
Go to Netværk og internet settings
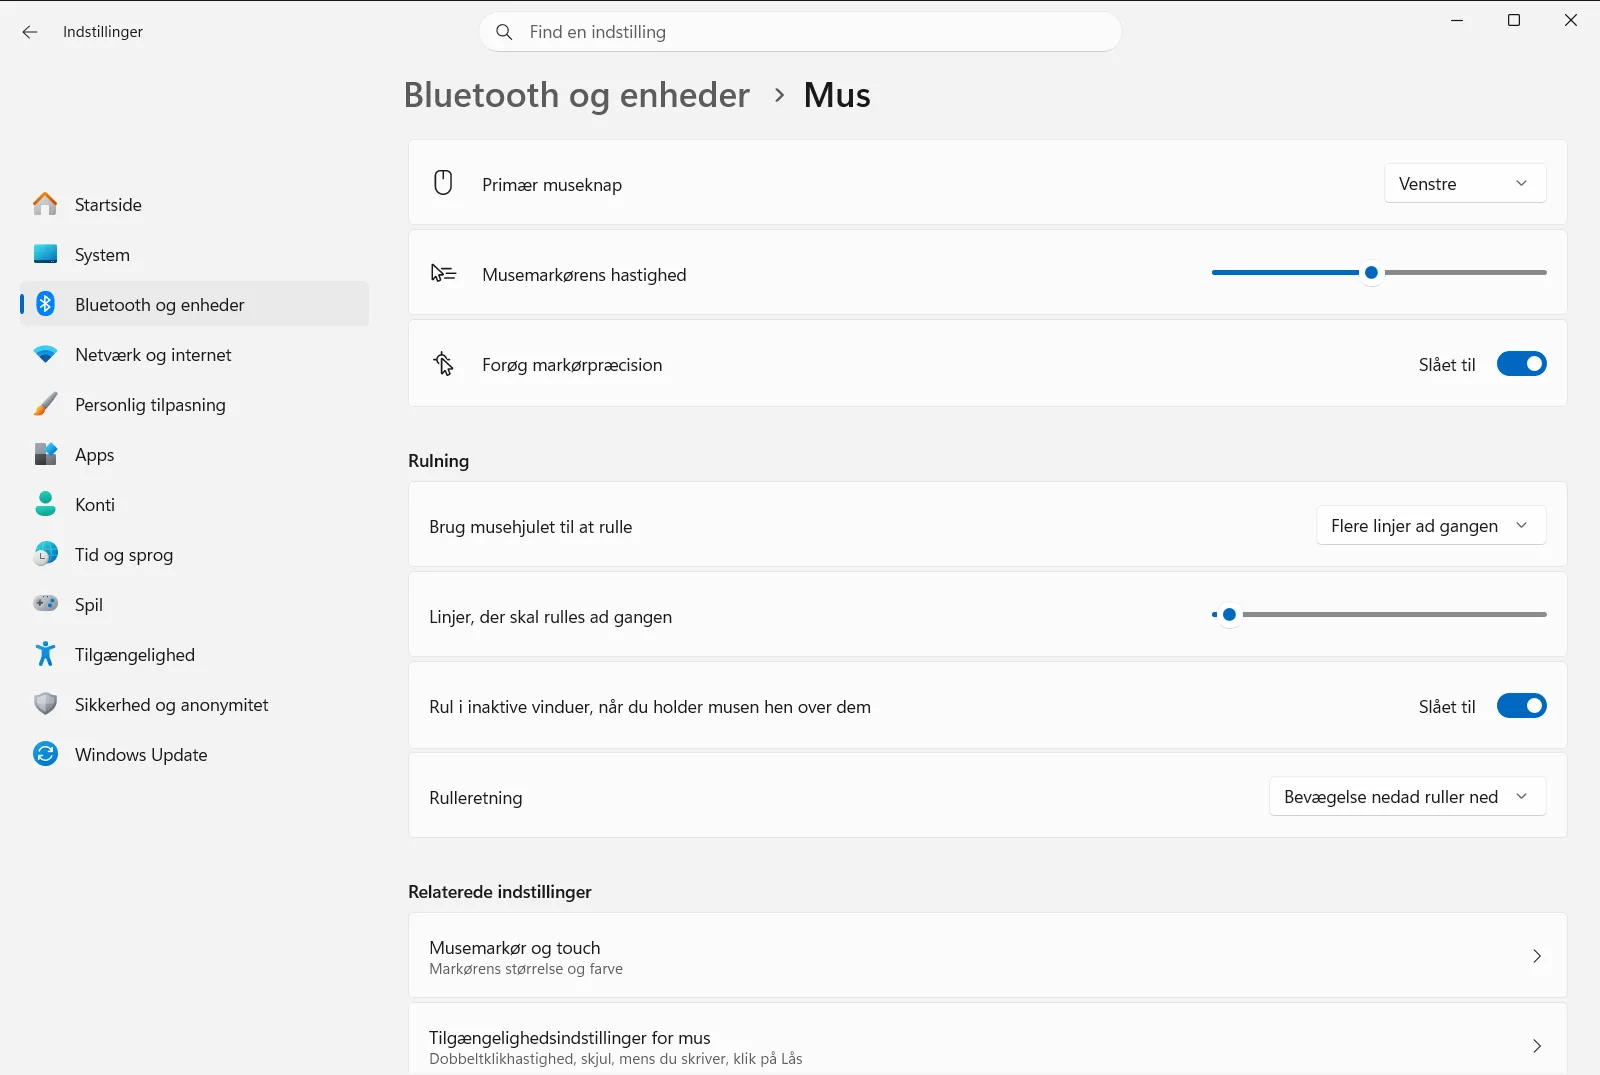click(194, 354)
